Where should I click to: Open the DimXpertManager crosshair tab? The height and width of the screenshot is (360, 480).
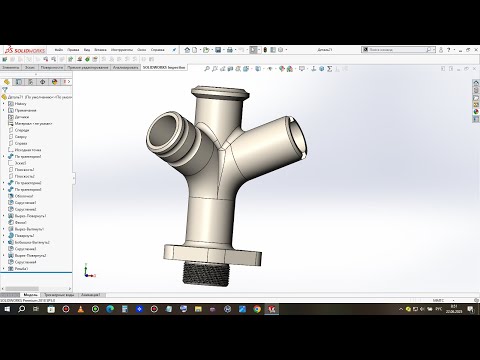coord(43,82)
